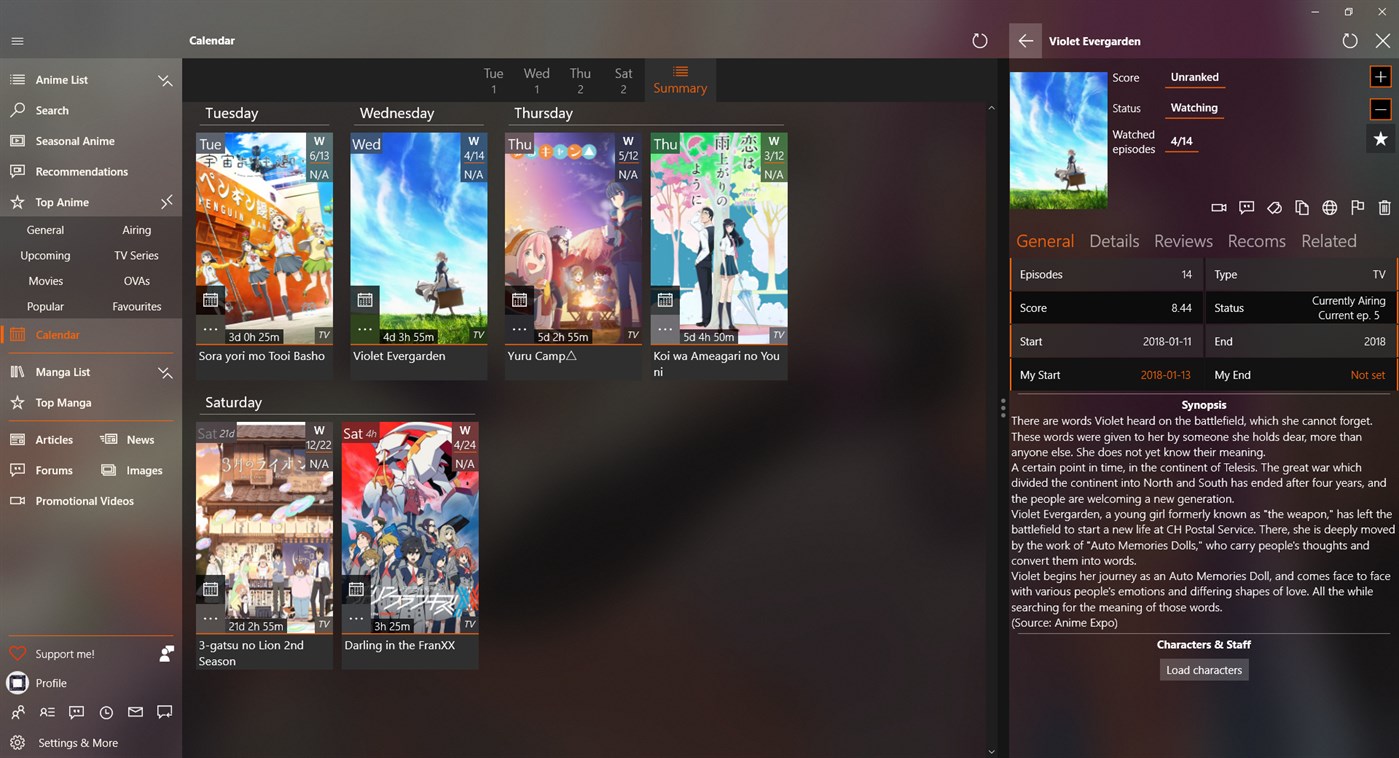Screen dimensions: 1399x758
Task: Open Seasonal Anime in the sidebar
Action: point(76,140)
